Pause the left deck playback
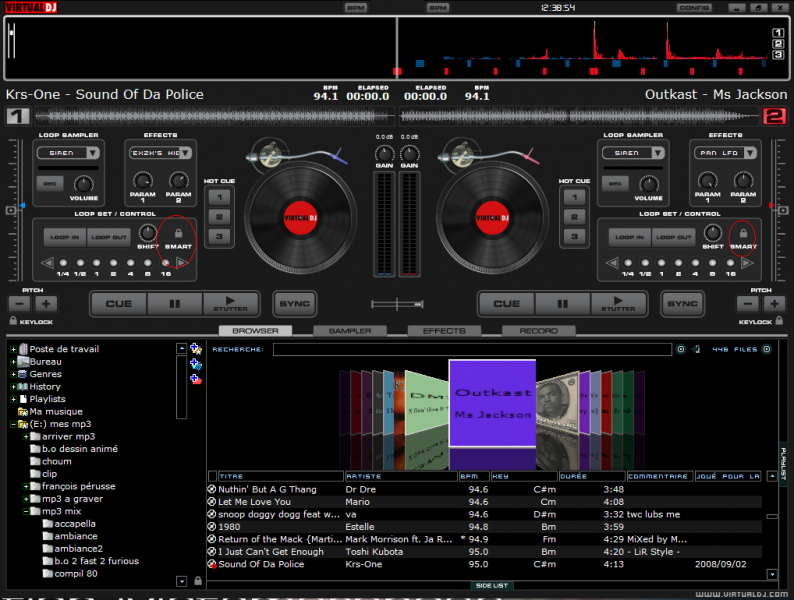The height and width of the screenshot is (600, 794). [x=175, y=303]
